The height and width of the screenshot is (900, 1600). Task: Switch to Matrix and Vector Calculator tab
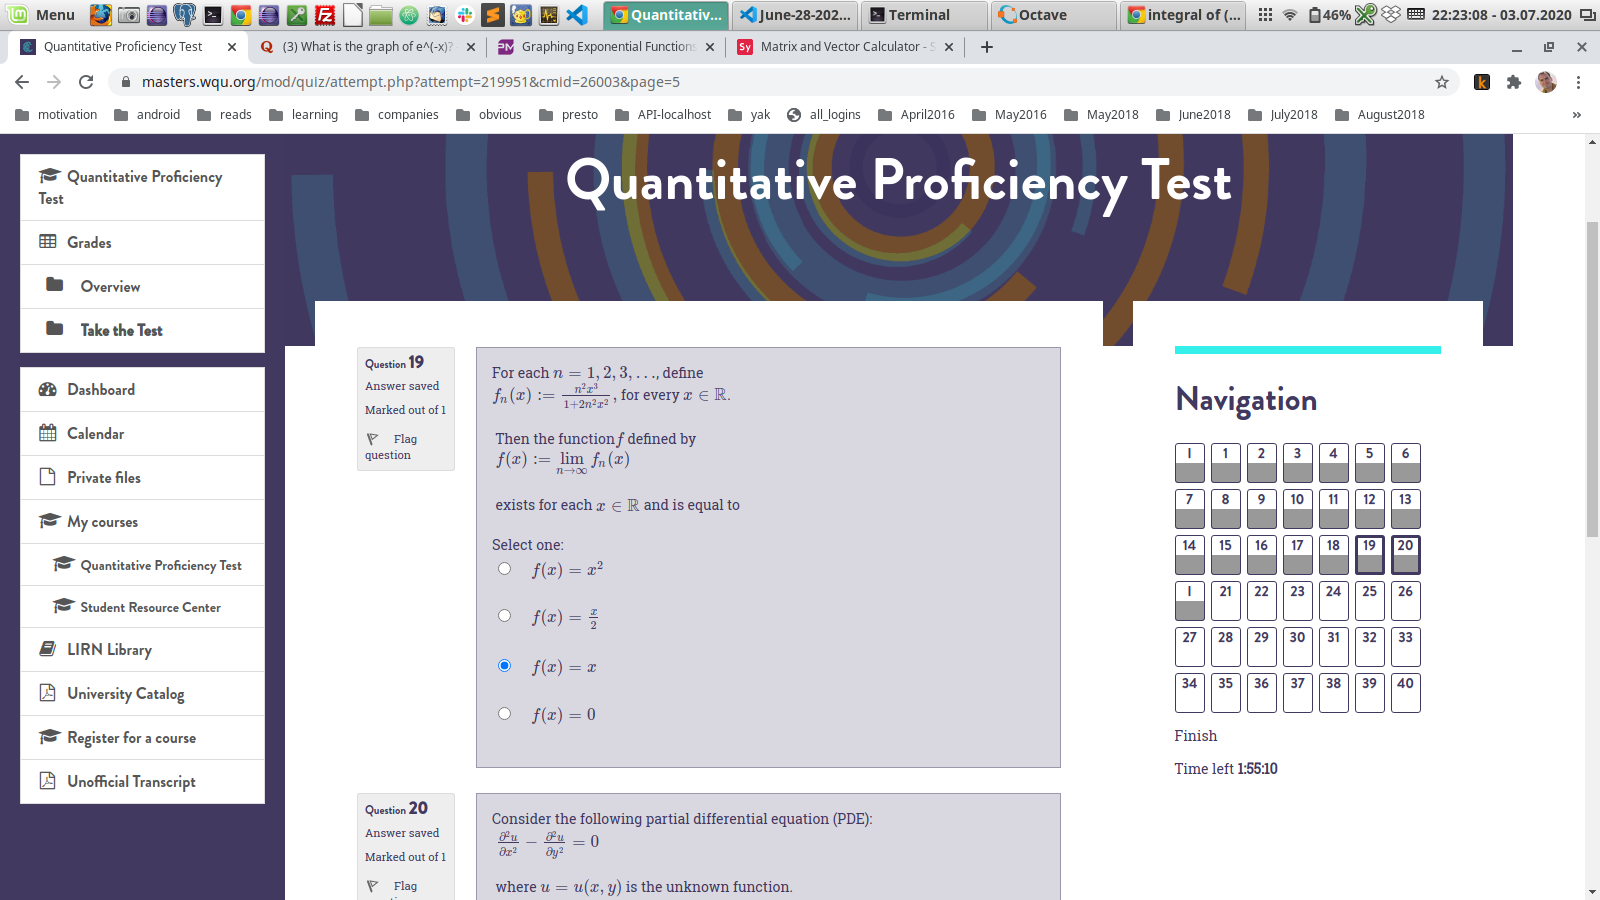point(846,47)
